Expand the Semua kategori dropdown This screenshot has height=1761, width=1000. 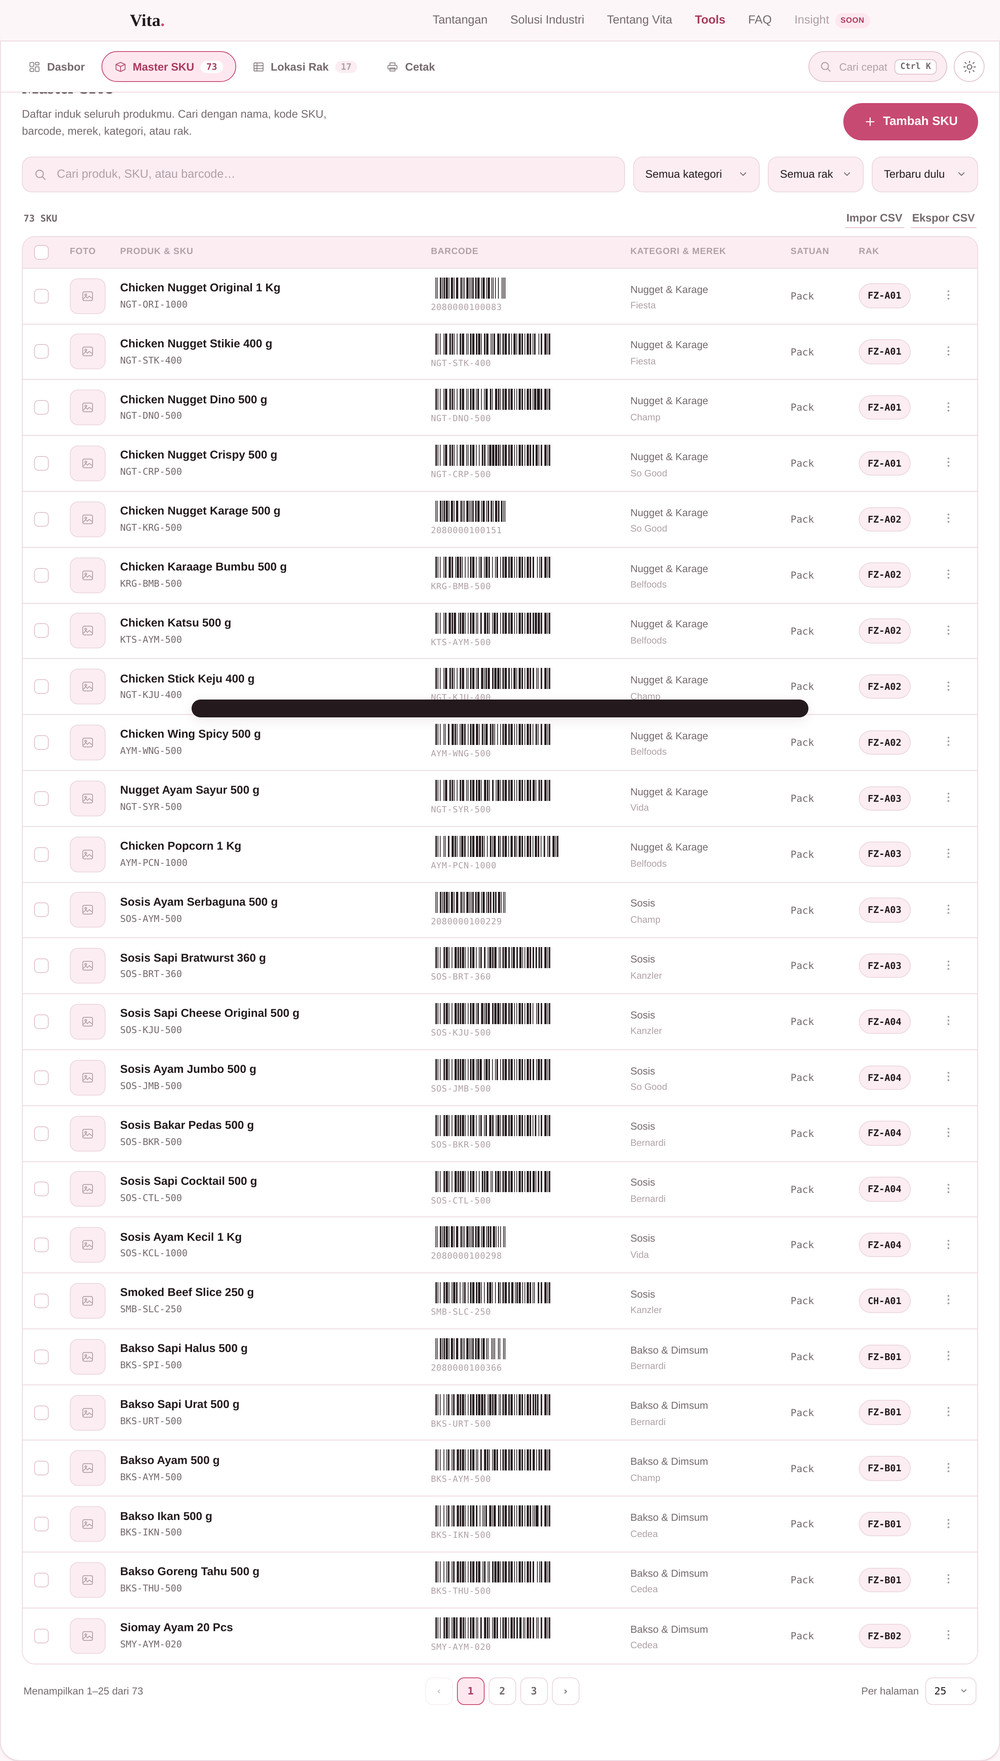tap(696, 174)
